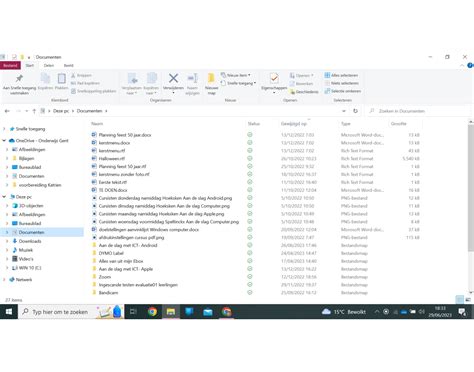This screenshot has height=372, width=474.
Task: Click Bewerken in the Openen group
Action: [x=301, y=84]
